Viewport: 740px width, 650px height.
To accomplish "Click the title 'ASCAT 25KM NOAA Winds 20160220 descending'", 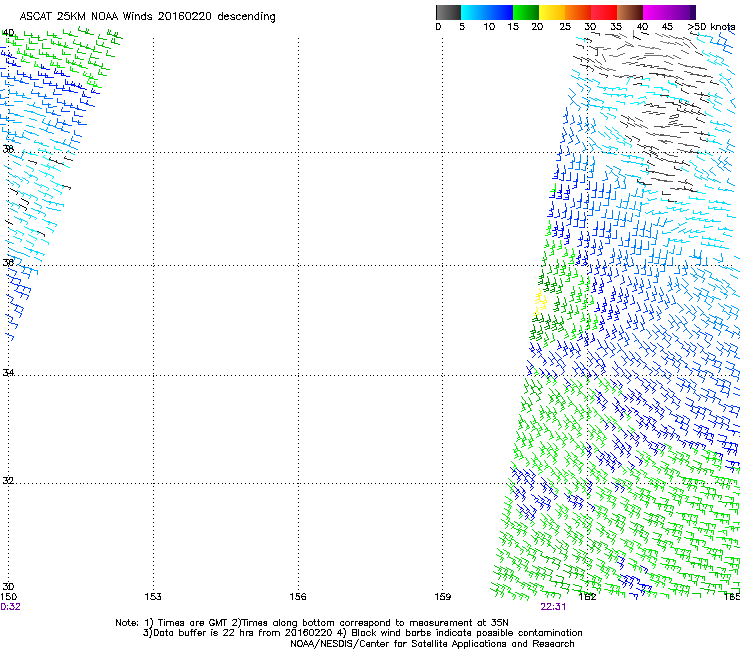I will coord(147,17).
